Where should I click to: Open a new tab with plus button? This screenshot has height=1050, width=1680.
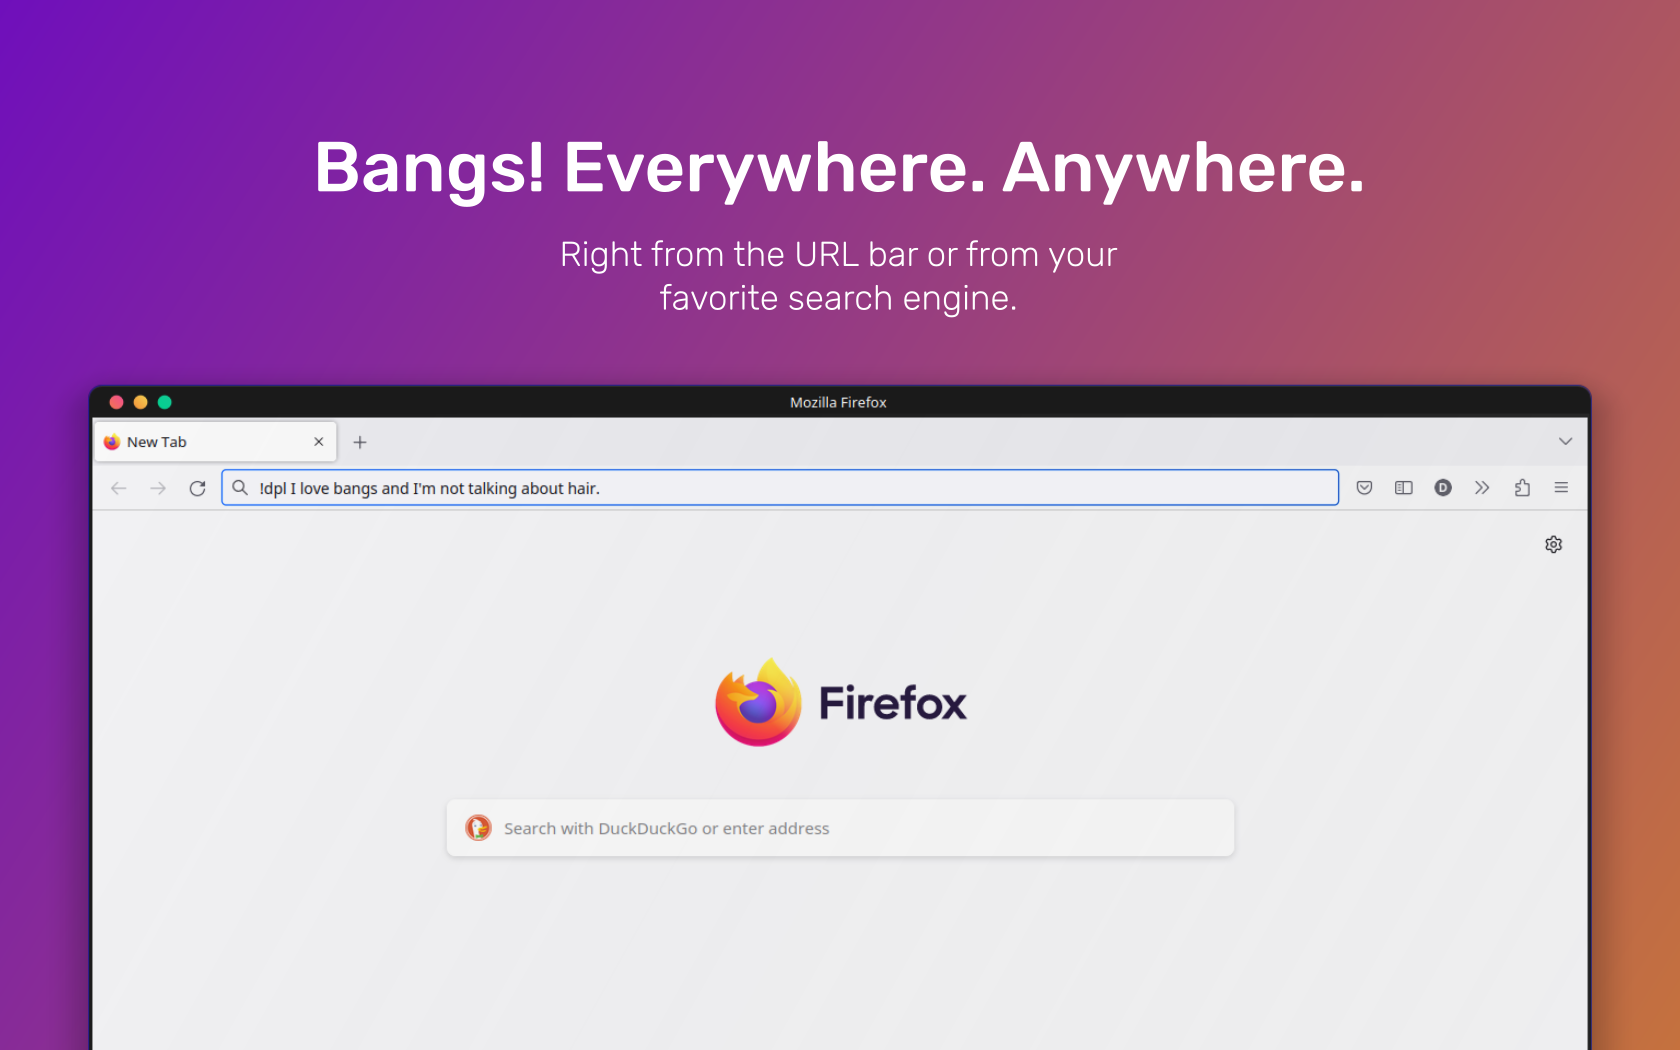tap(360, 442)
